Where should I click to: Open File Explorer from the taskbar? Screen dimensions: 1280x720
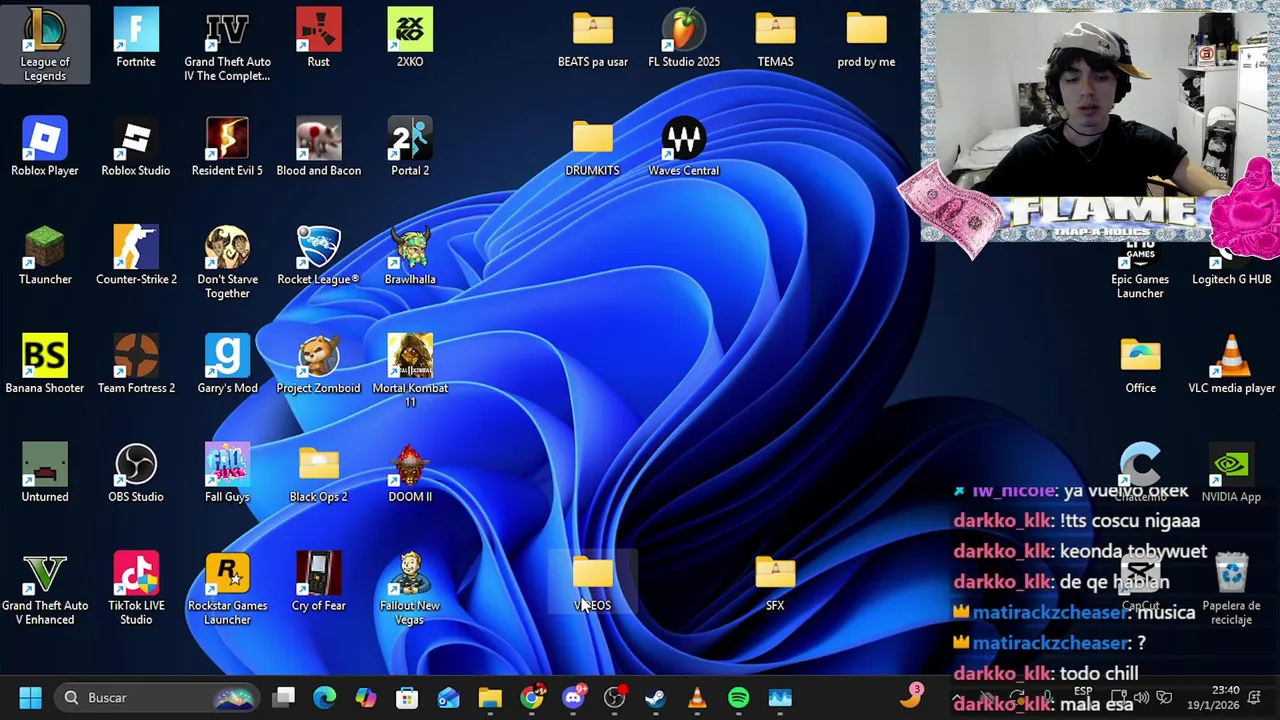[490, 697]
